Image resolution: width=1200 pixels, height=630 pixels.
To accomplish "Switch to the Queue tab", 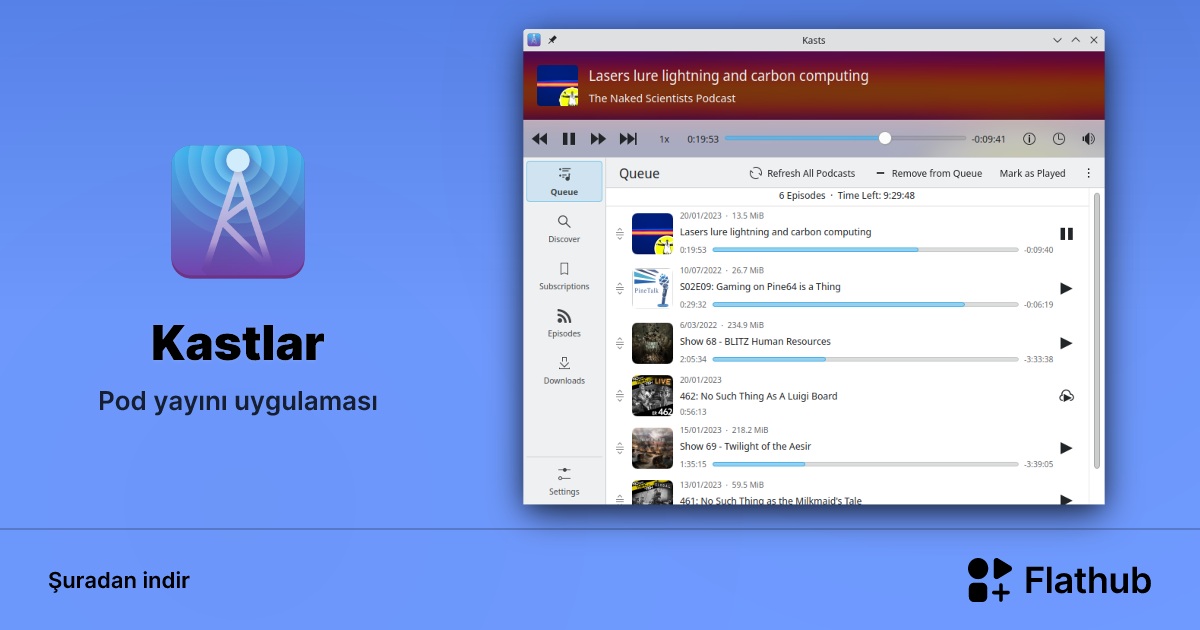I will 564,180.
